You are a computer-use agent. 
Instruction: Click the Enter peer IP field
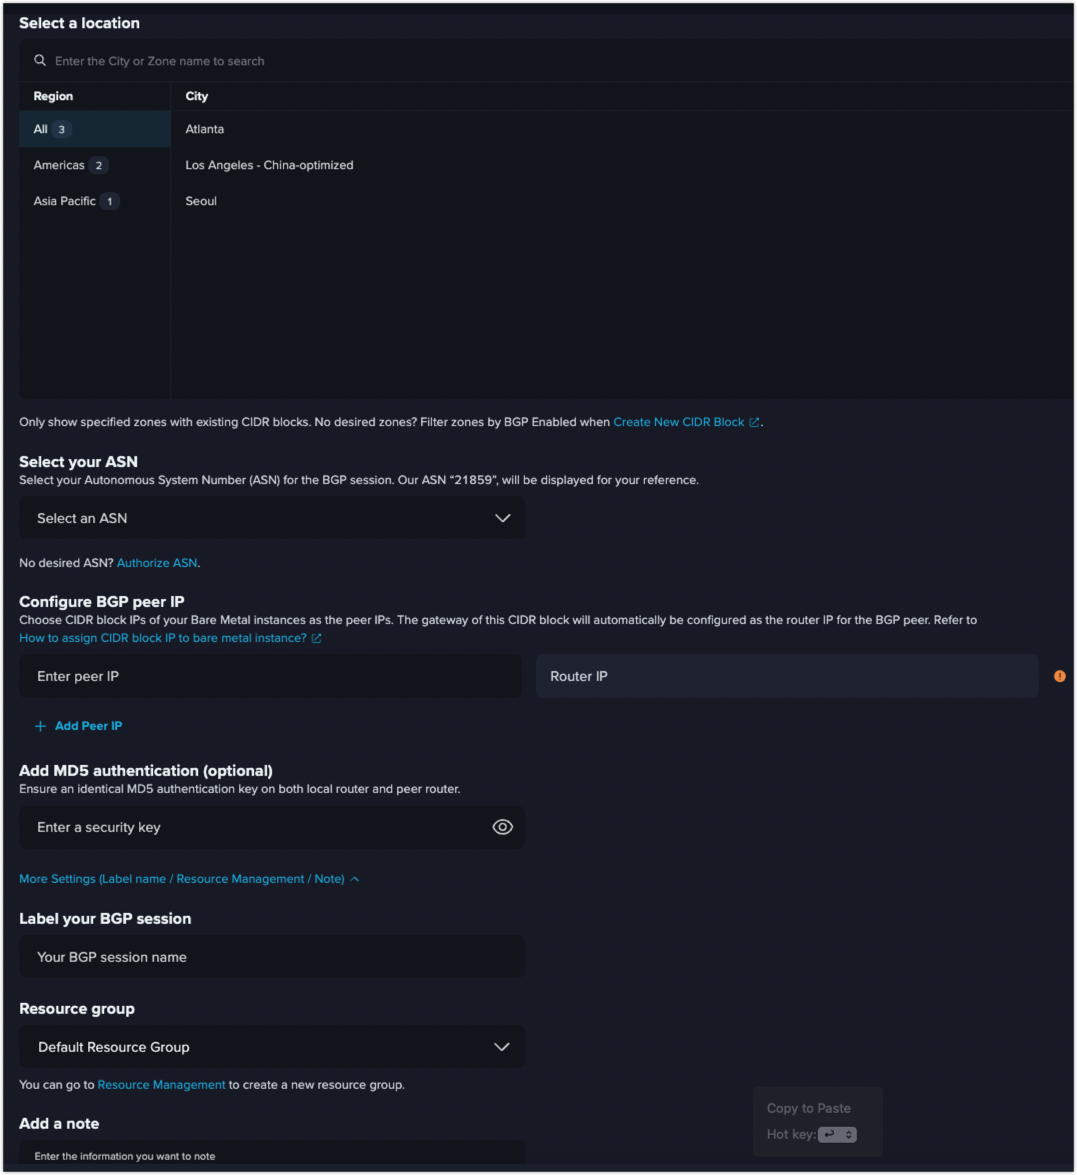(x=271, y=676)
